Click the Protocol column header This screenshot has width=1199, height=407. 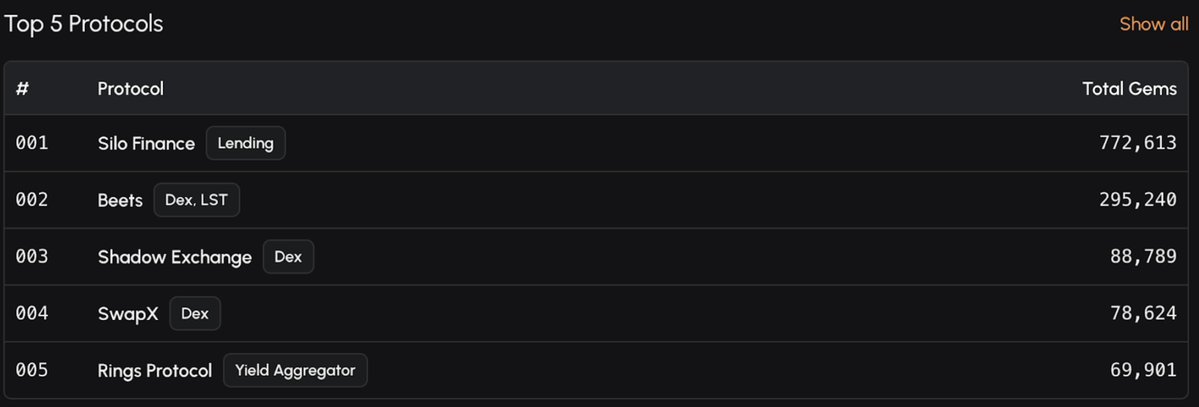coord(131,89)
